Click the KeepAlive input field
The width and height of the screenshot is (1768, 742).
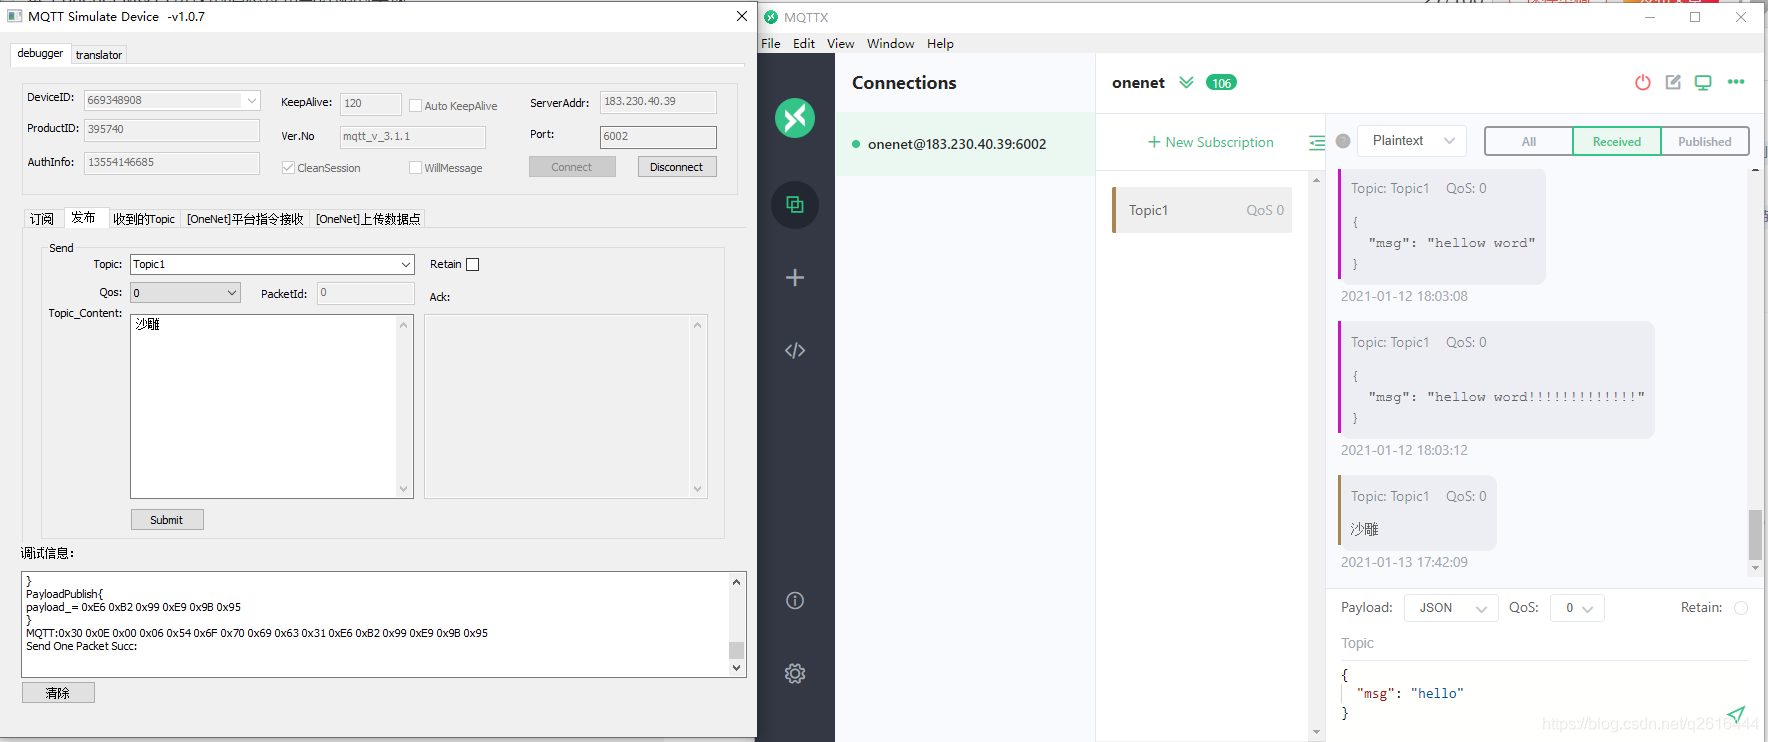[x=370, y=103]
